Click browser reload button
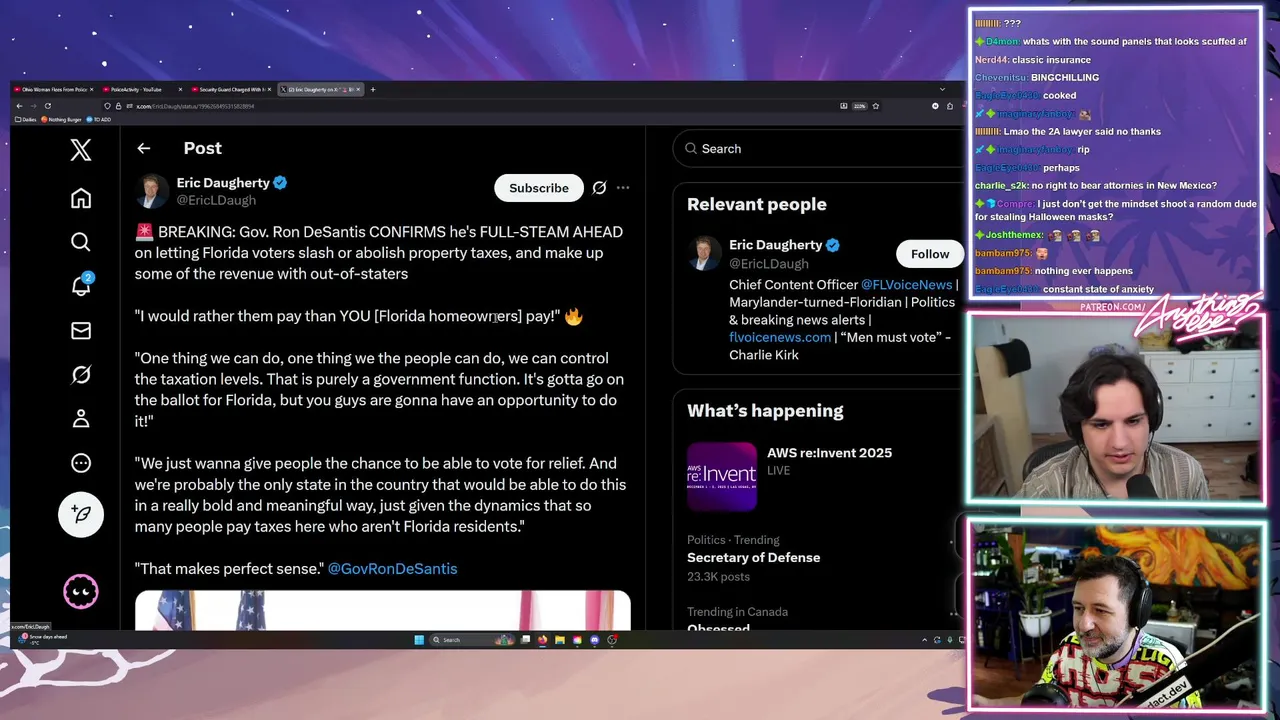The width and height of the screenshot is (1280, 720). [x=47, y=106]
